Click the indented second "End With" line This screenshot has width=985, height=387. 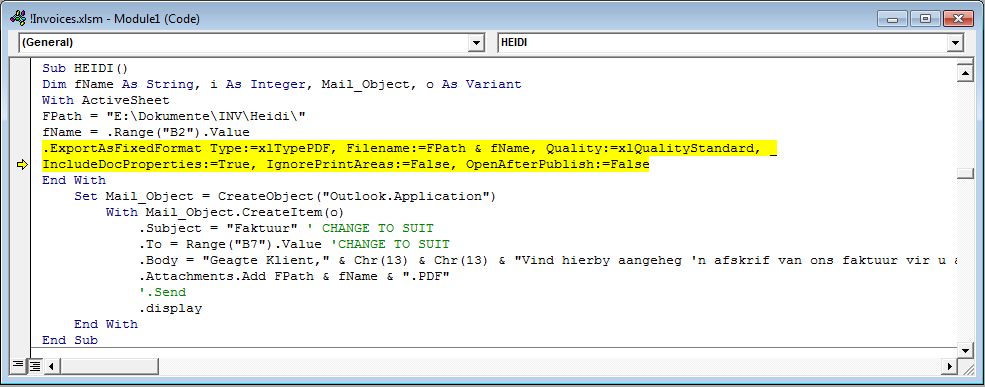106,324
